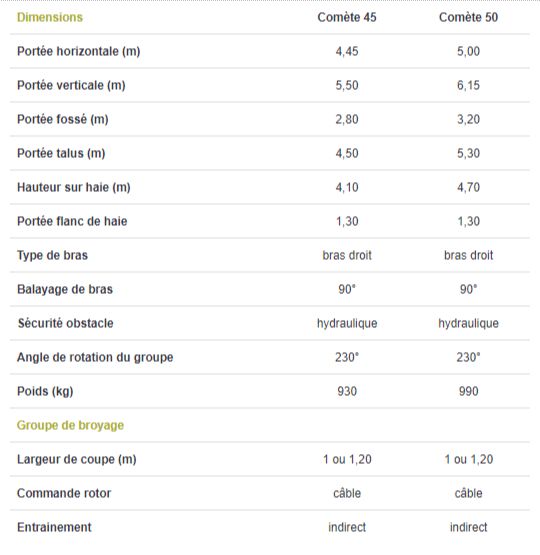Click the Largeur de coupe (m) label
540x555 pixels.
[x=77, y=459]
